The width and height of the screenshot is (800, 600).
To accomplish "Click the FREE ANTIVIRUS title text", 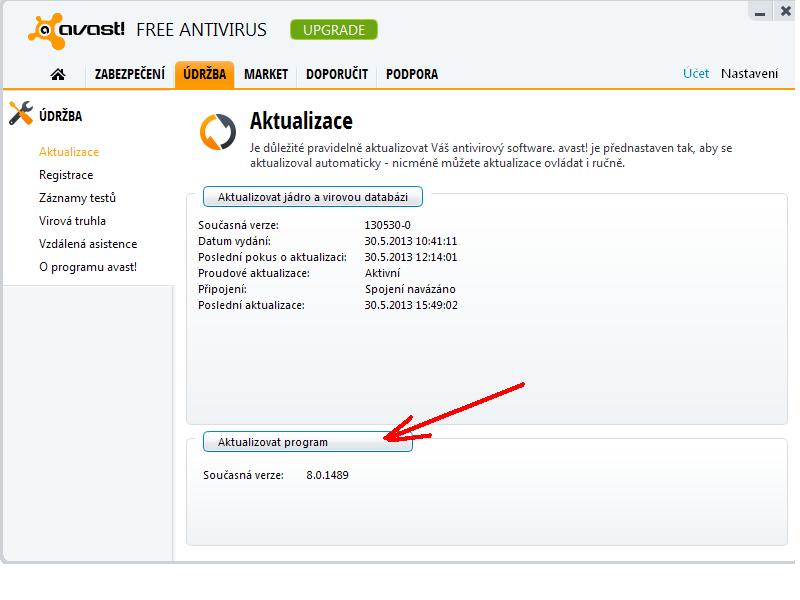I will (x=201, y=30).
